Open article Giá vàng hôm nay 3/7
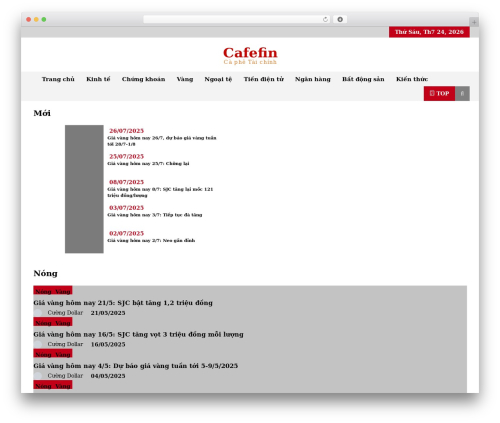This screenshot has width=500, height=423. tap(155, 215)
